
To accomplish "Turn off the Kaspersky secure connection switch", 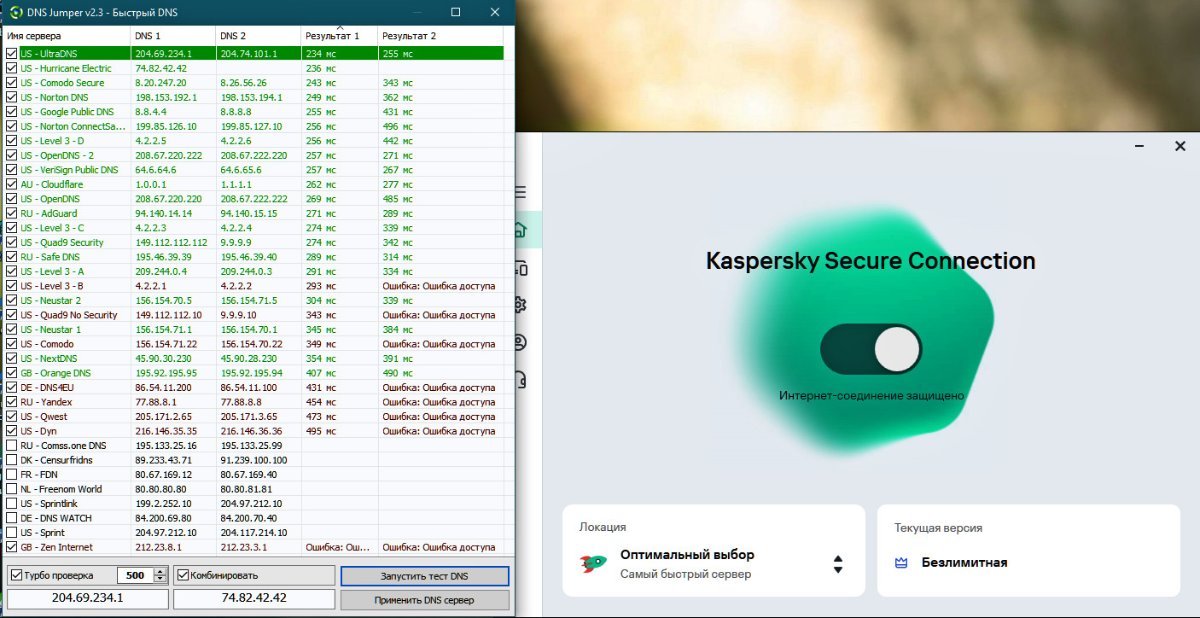I will click(x=871, y=349).
